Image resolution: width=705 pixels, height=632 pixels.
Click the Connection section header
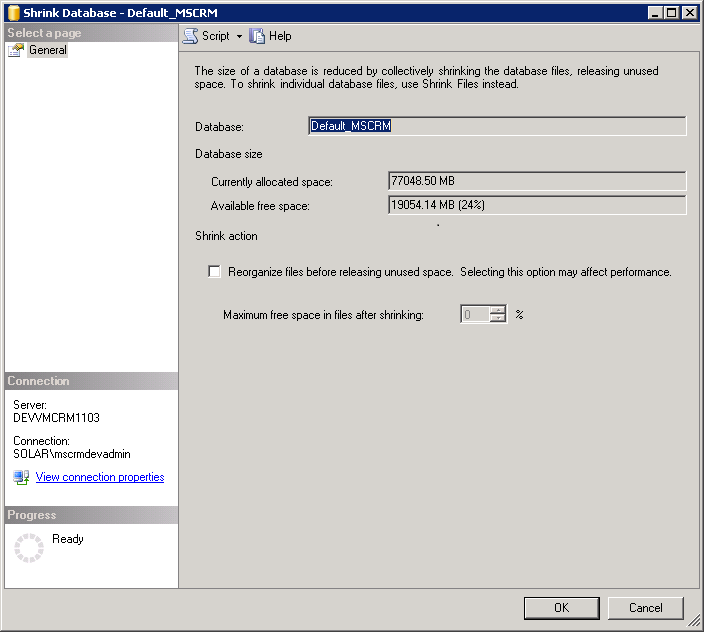[91, 381]
